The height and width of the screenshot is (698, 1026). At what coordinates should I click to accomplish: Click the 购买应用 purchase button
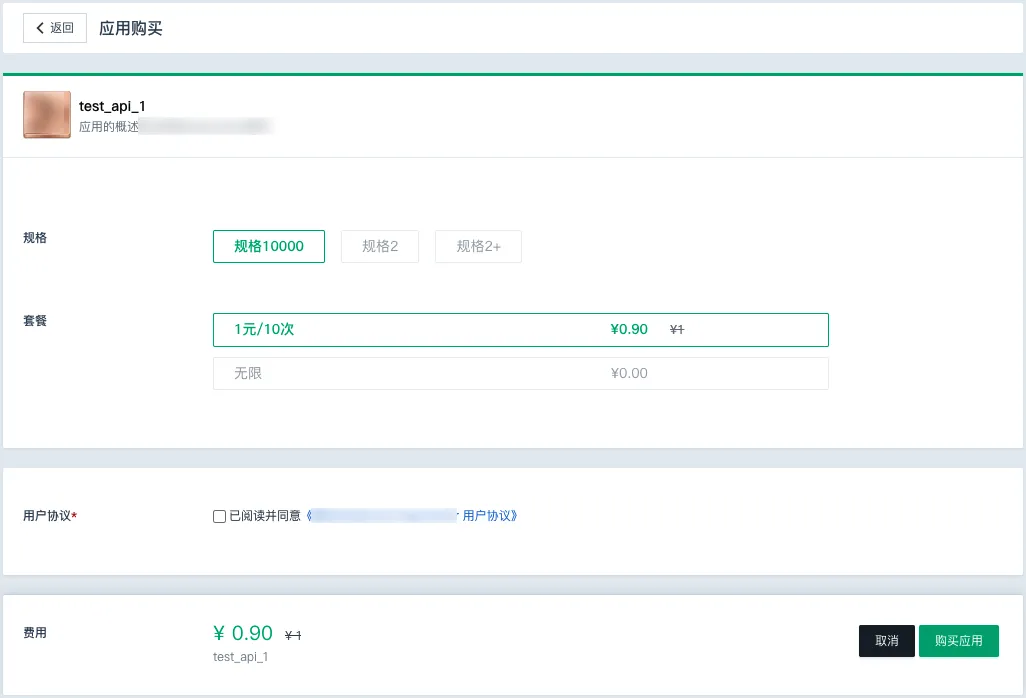tap(959, 641)
